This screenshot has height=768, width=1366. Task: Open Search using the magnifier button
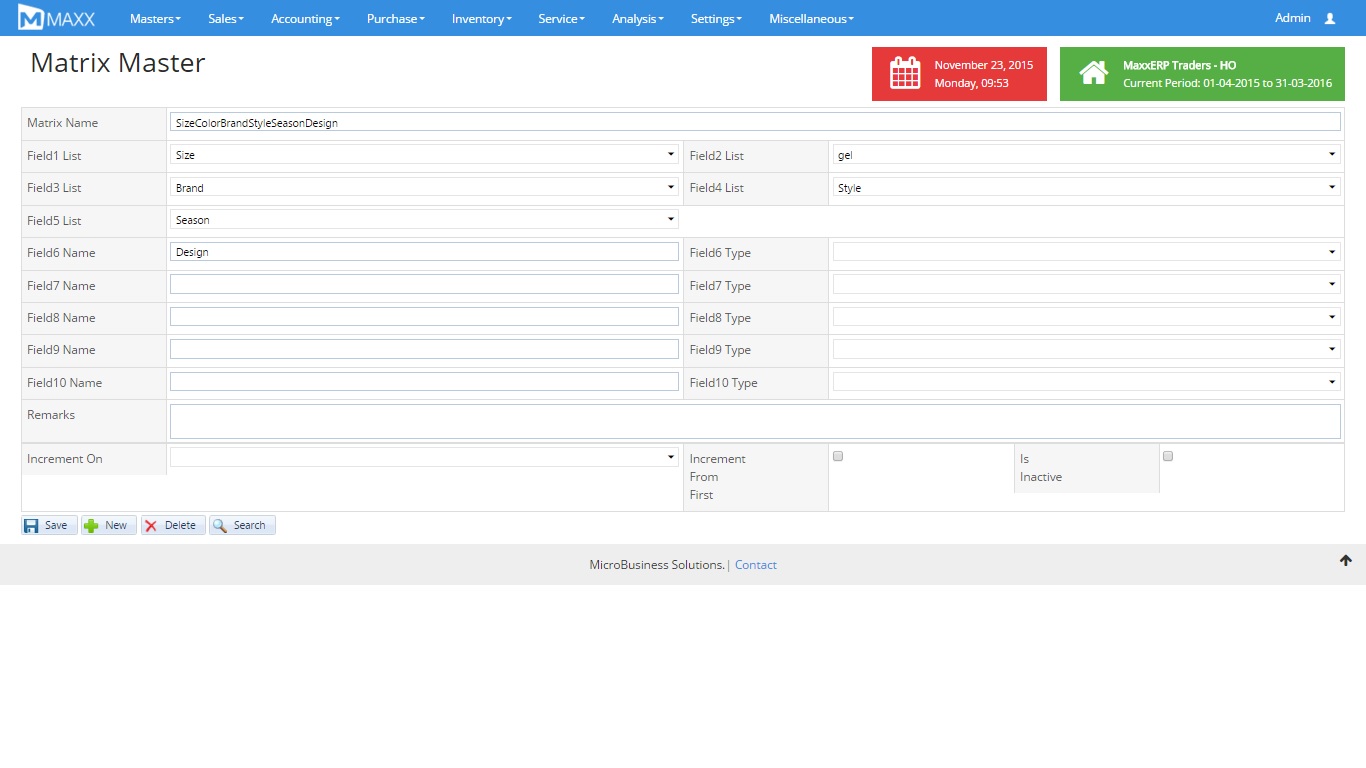pyautogui.click(x=242, y=525)
